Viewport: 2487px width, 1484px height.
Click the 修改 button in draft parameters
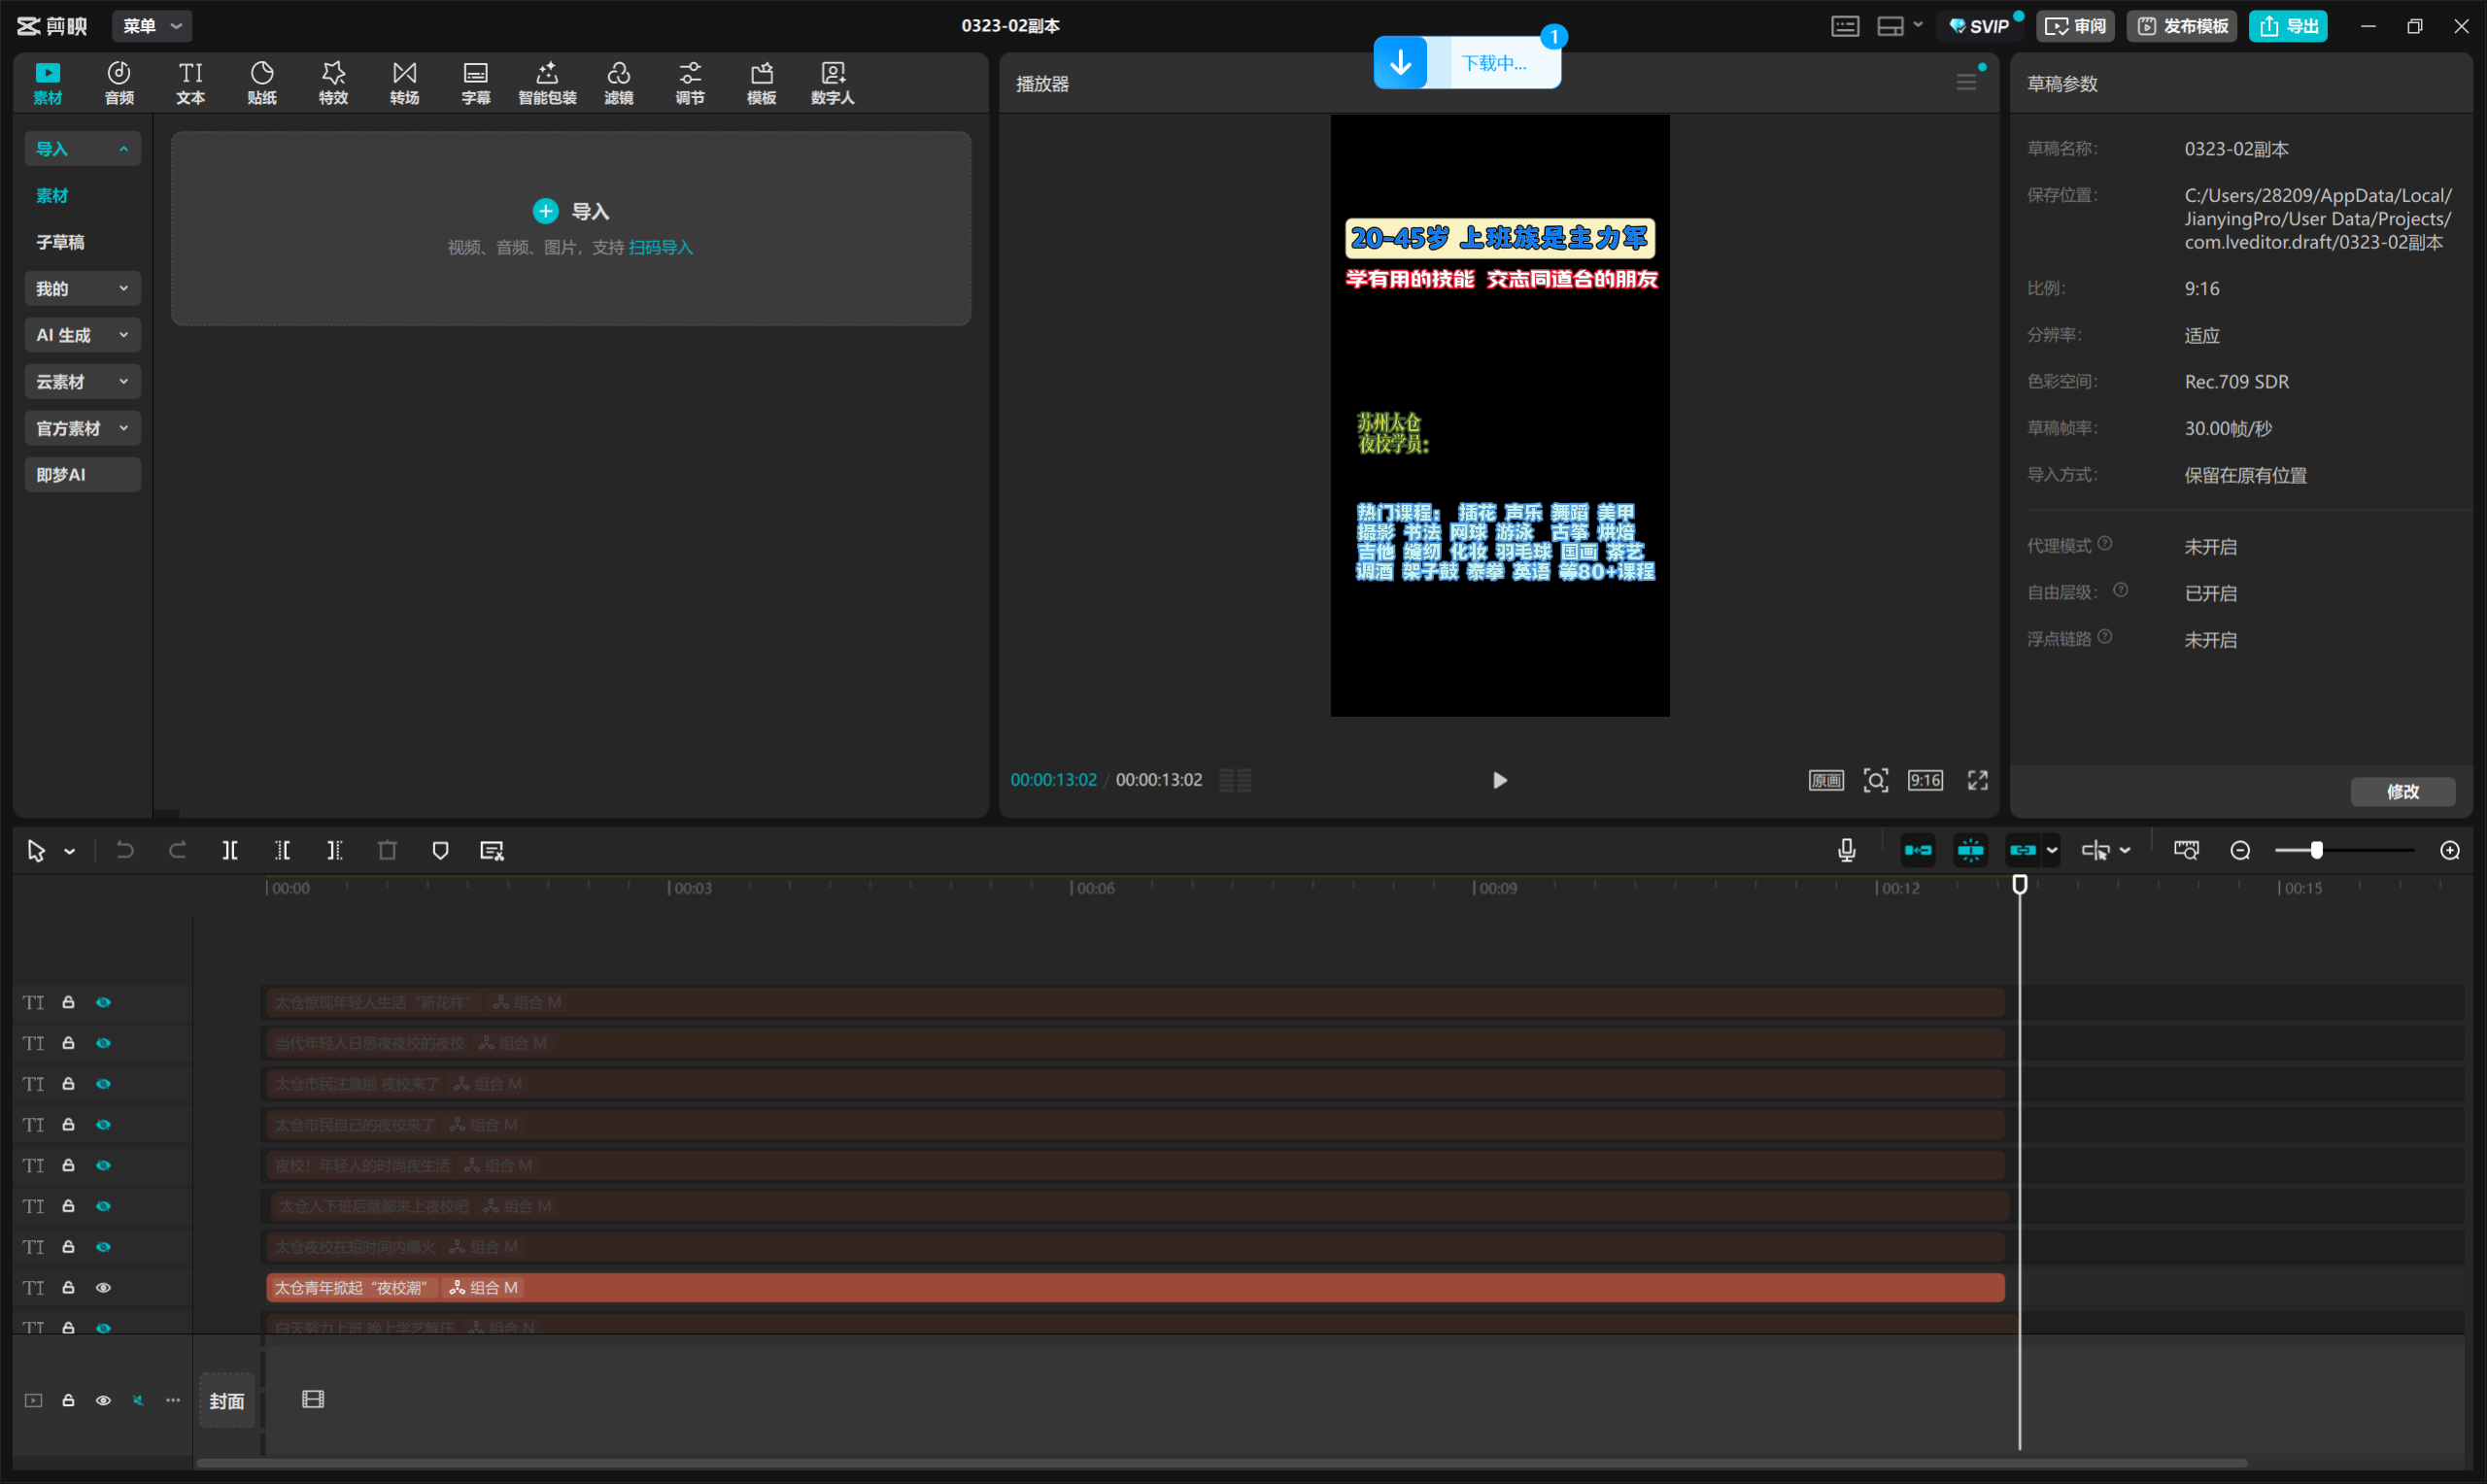click(2402, 791)
